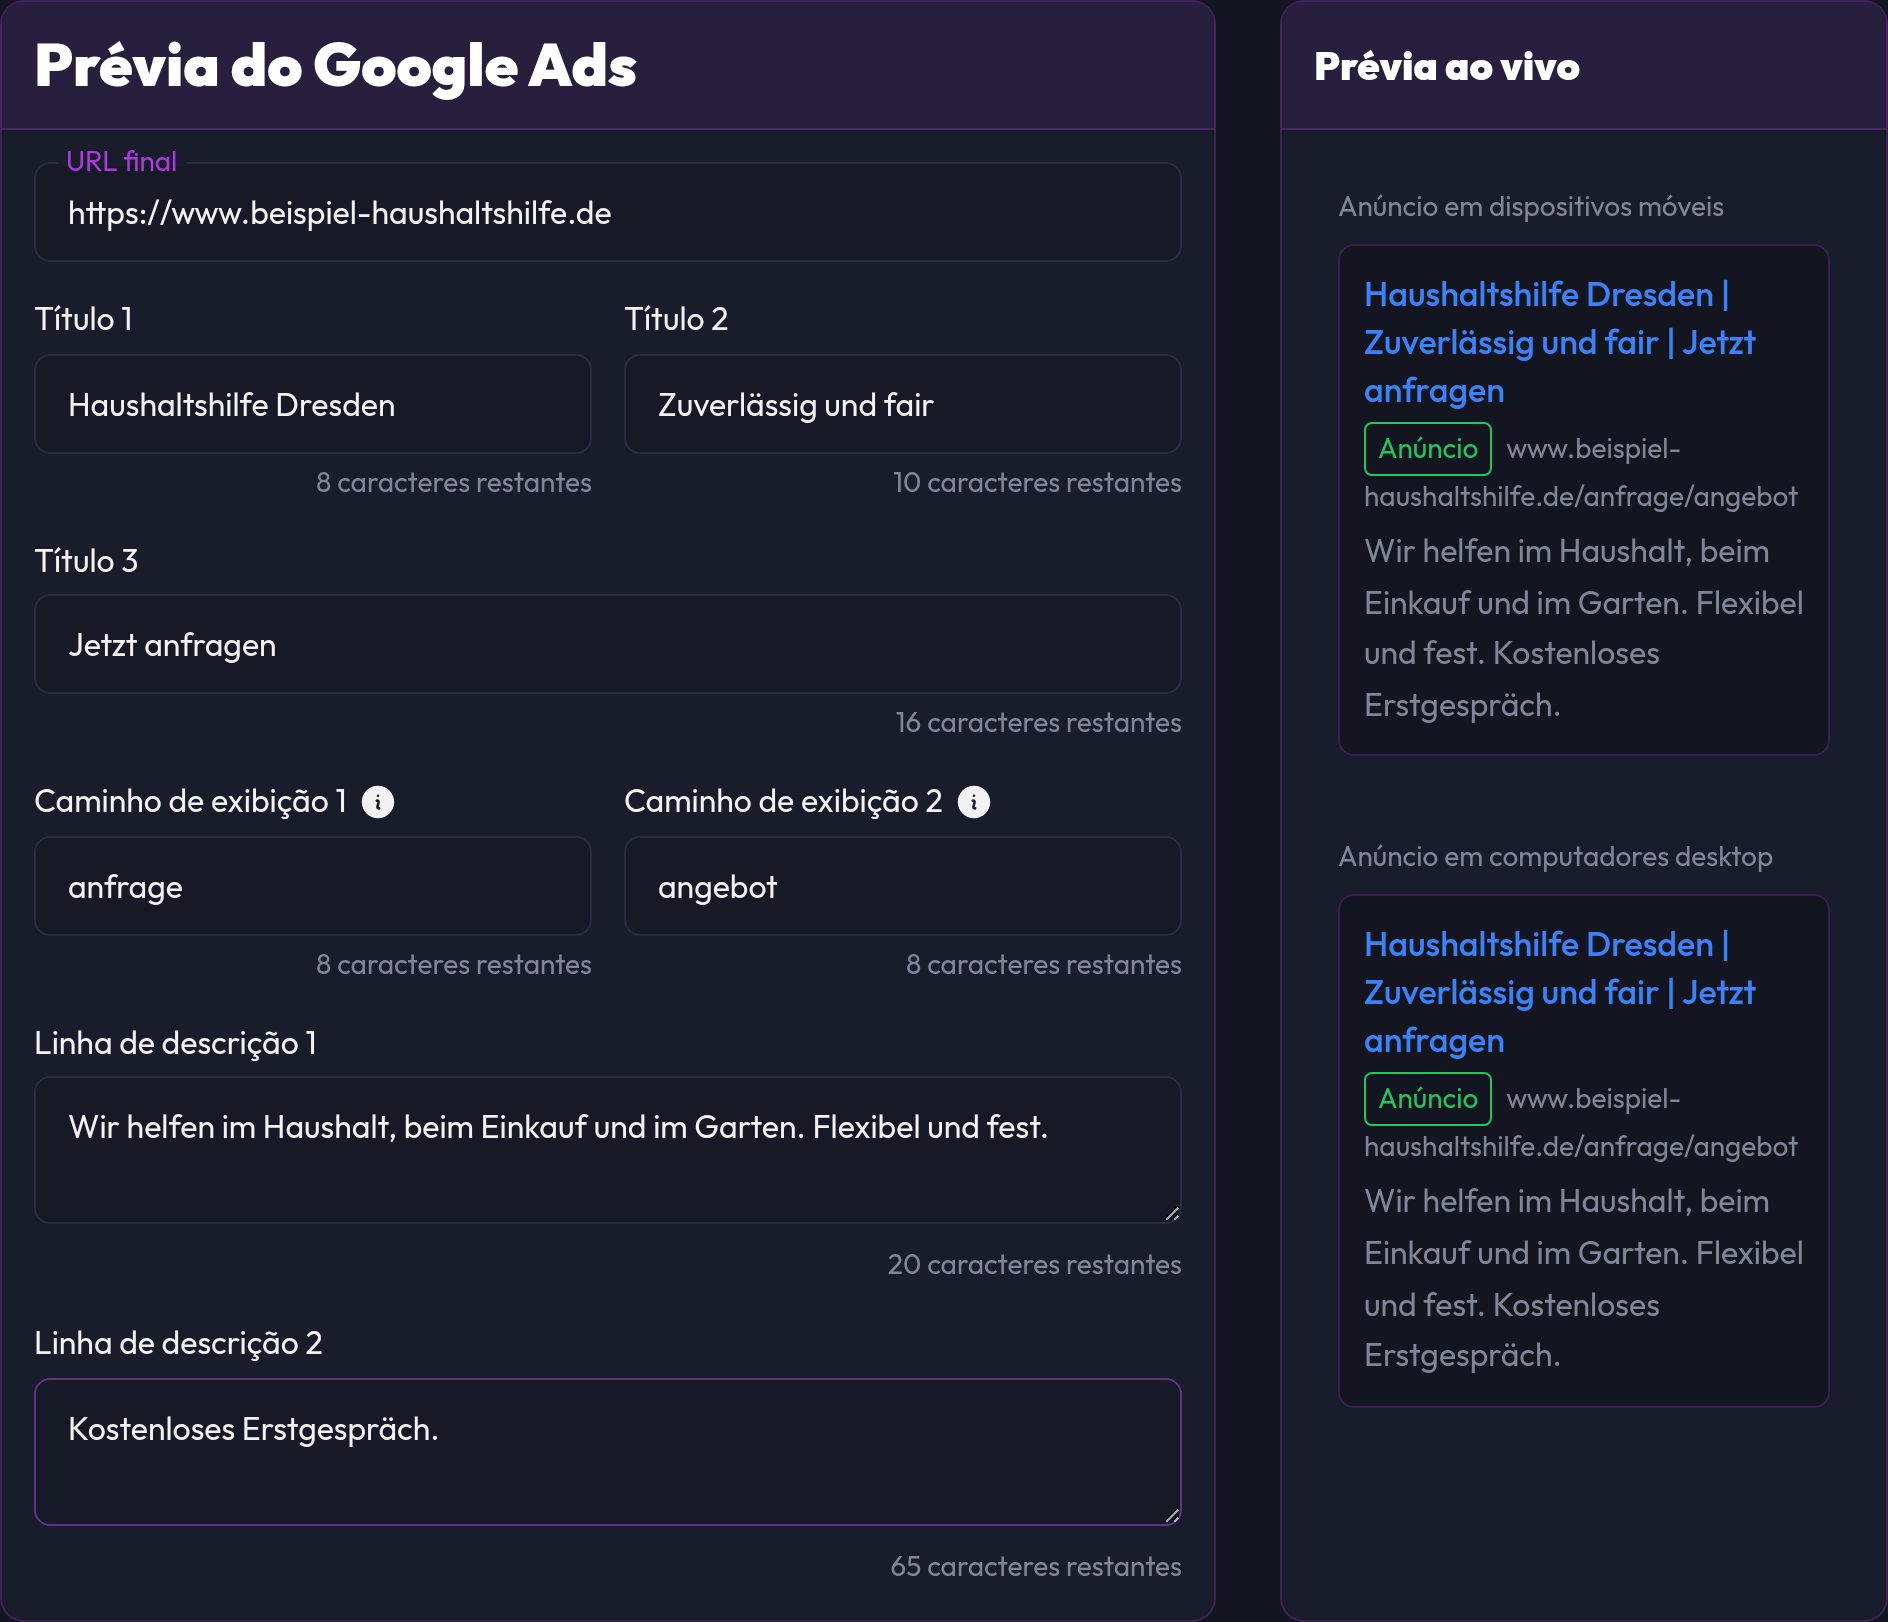Click the desktop preview ad headline link
Screen dimensions: 1888x1622
tap(1560, 993)
